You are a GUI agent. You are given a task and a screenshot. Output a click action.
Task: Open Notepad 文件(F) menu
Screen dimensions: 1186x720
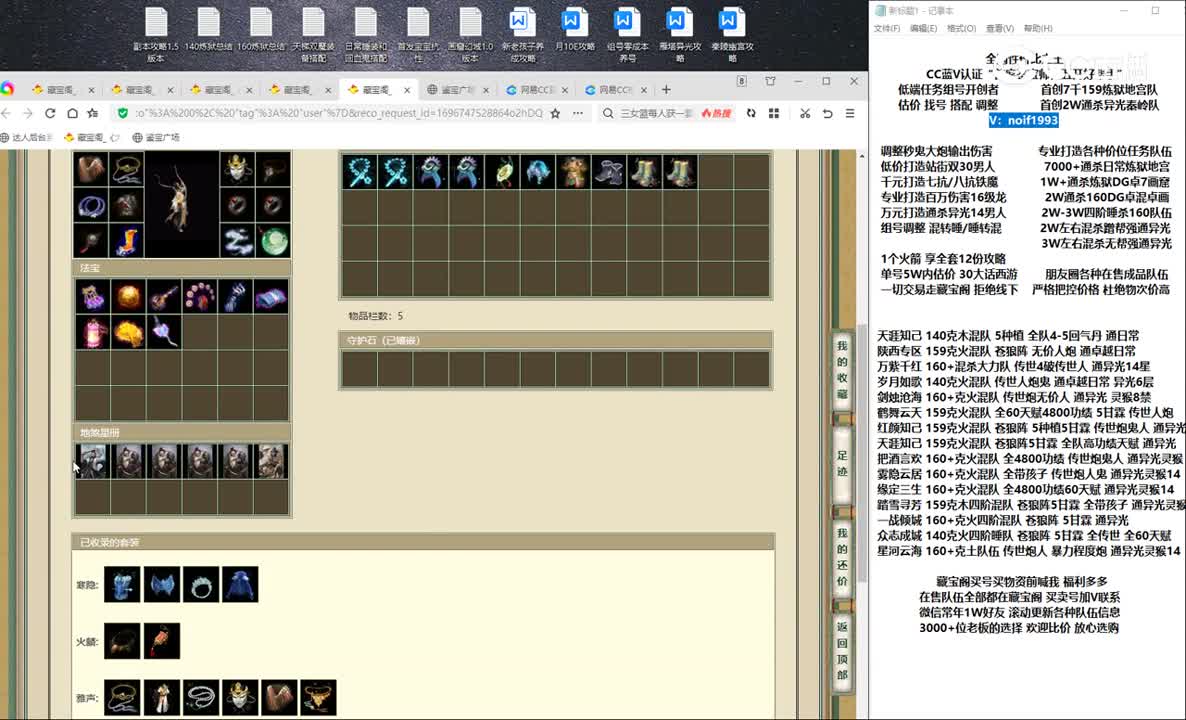pyautogui.click(x=886, y=28)
